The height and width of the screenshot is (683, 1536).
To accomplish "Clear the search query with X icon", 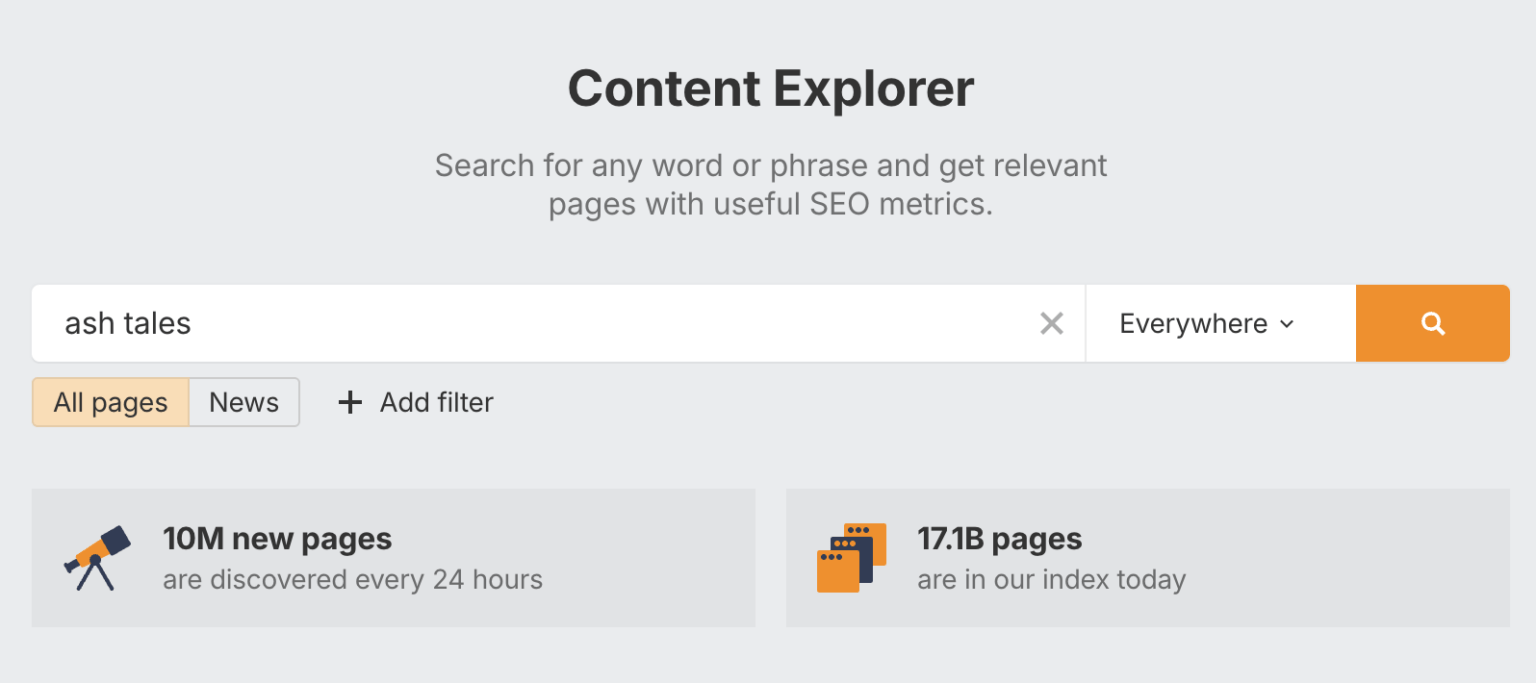I will tap(1051, 323).
